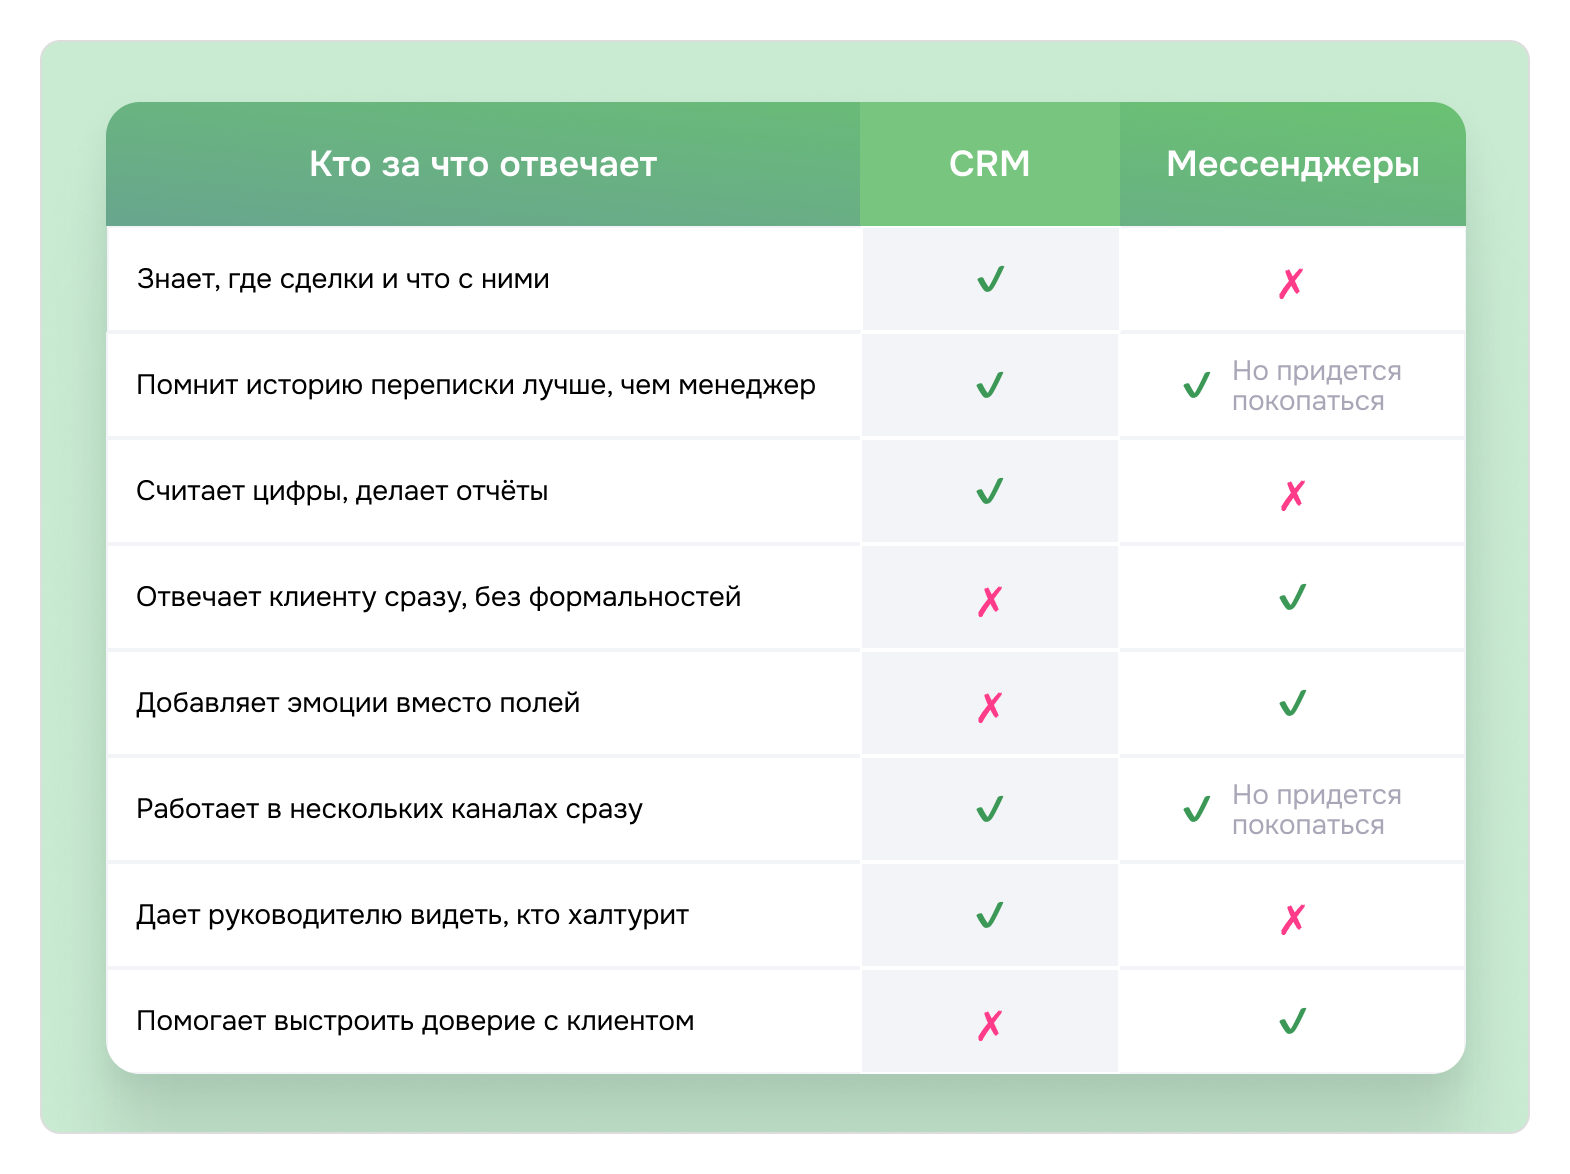This screenshot has height=1174, width=1570.
Task: Click Мессенджеры red cross in 'Считает цифры' row
Action: click(1292, 495)
